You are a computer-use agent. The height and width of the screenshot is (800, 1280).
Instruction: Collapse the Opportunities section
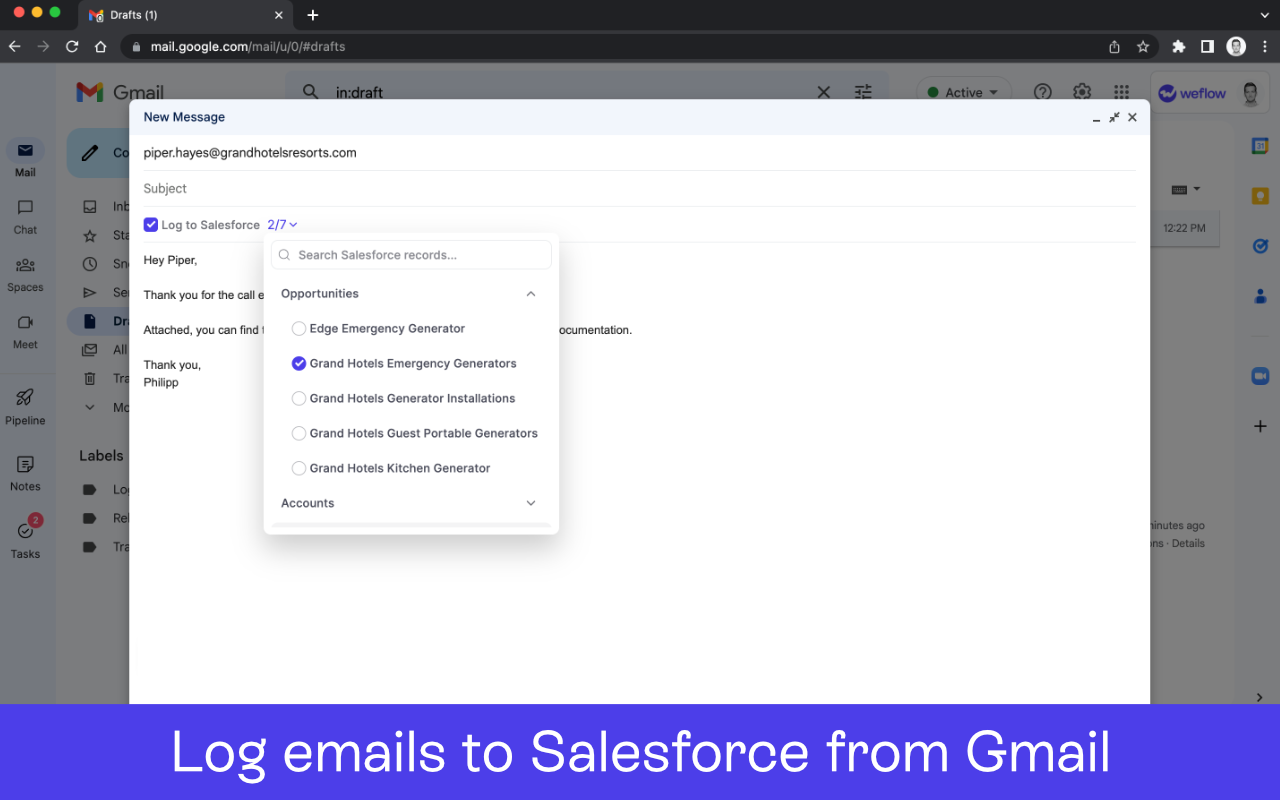[x=531, y=294]
